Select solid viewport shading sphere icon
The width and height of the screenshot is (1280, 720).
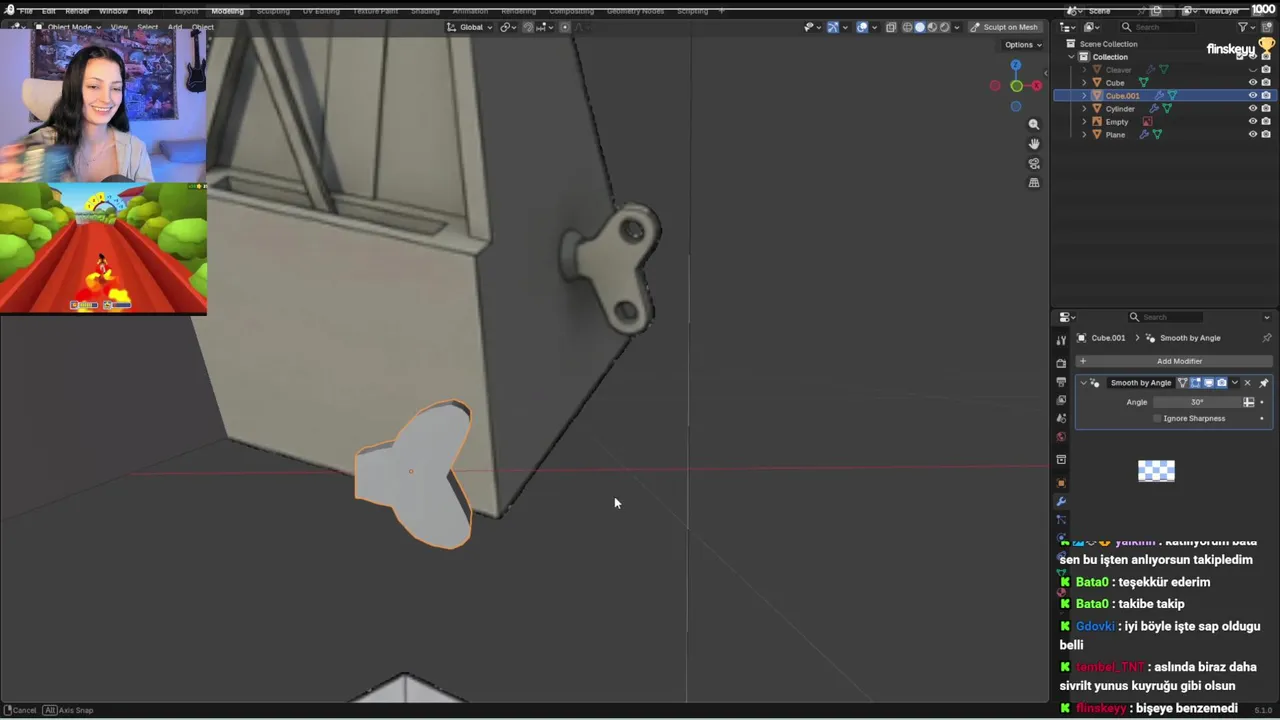[x=920, y=27]
